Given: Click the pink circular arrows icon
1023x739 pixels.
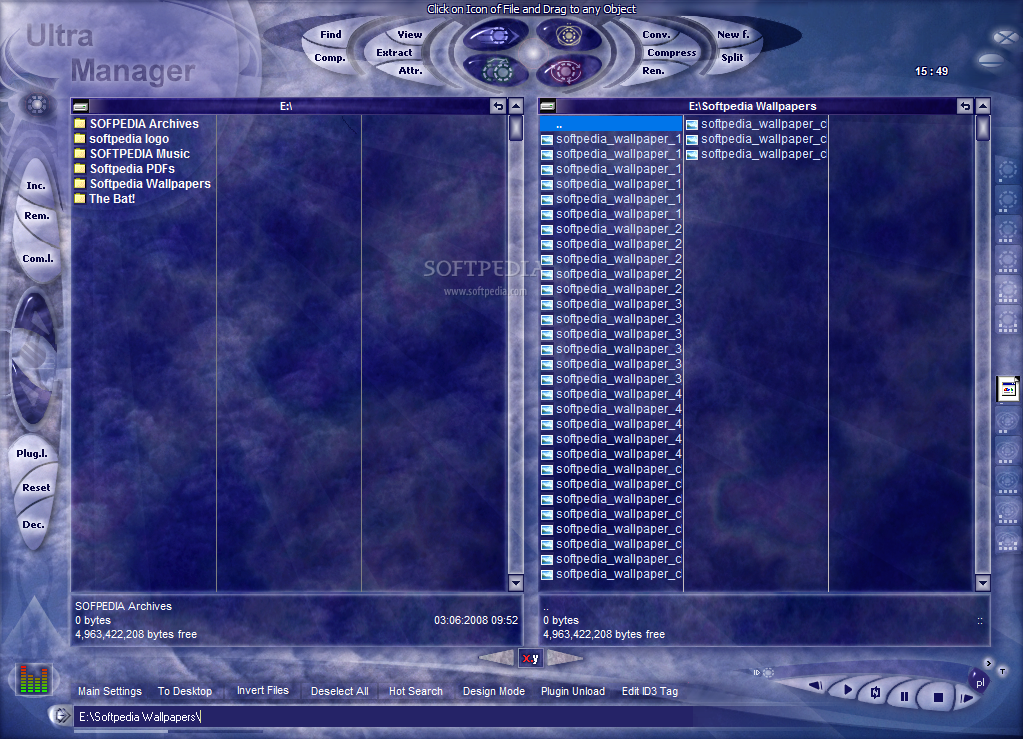Looking at the screenshot, I should pos(569,70).
